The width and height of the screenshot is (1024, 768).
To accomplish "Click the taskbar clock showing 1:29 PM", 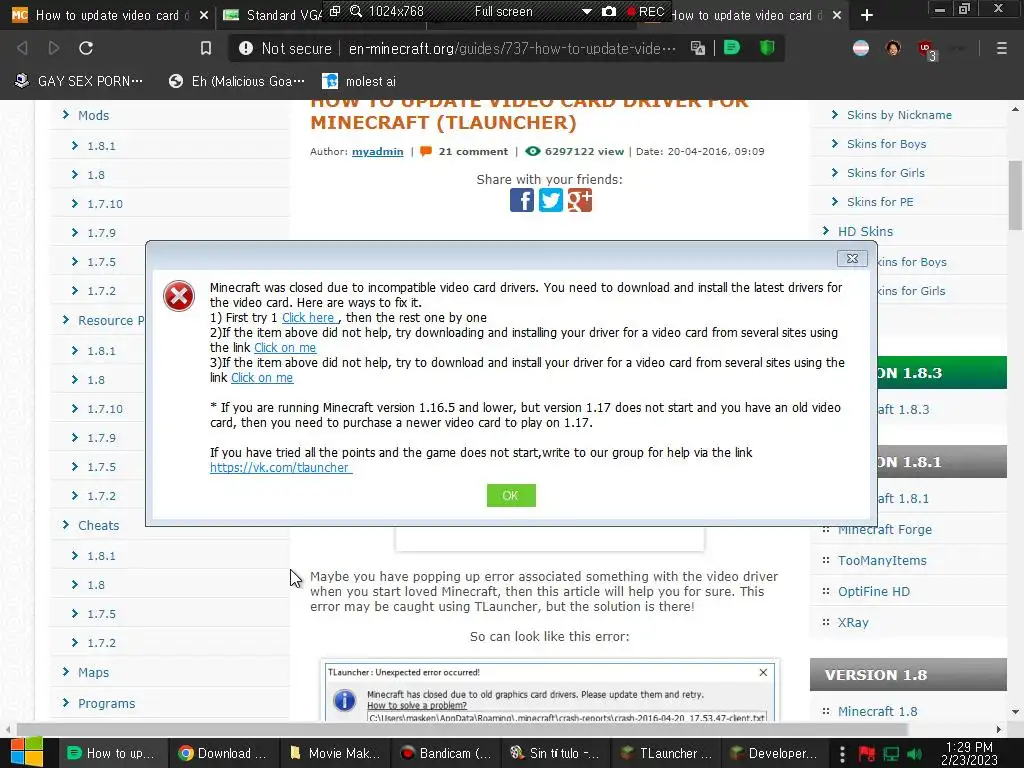I will (x=969, y=754).
